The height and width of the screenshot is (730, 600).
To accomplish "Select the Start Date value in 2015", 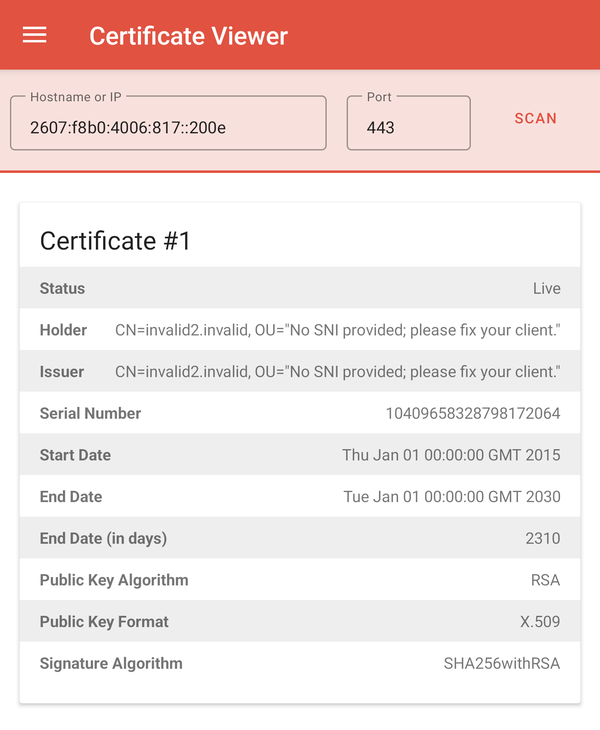I will 451,455.
